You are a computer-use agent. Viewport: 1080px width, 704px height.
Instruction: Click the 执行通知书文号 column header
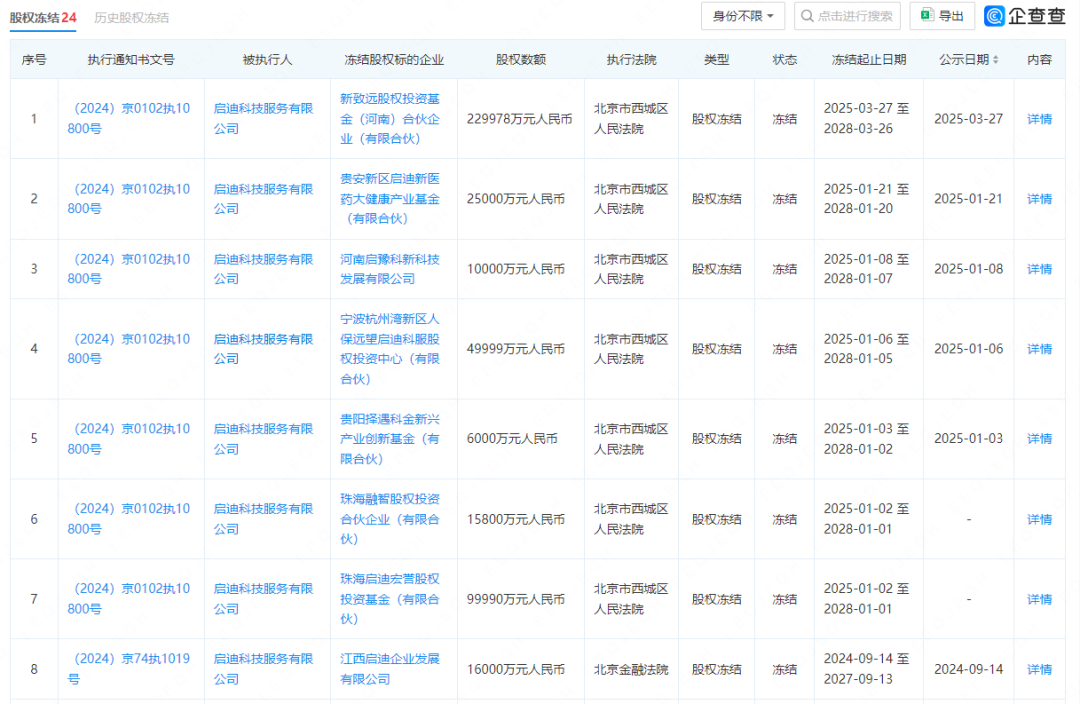click(131, 60)
